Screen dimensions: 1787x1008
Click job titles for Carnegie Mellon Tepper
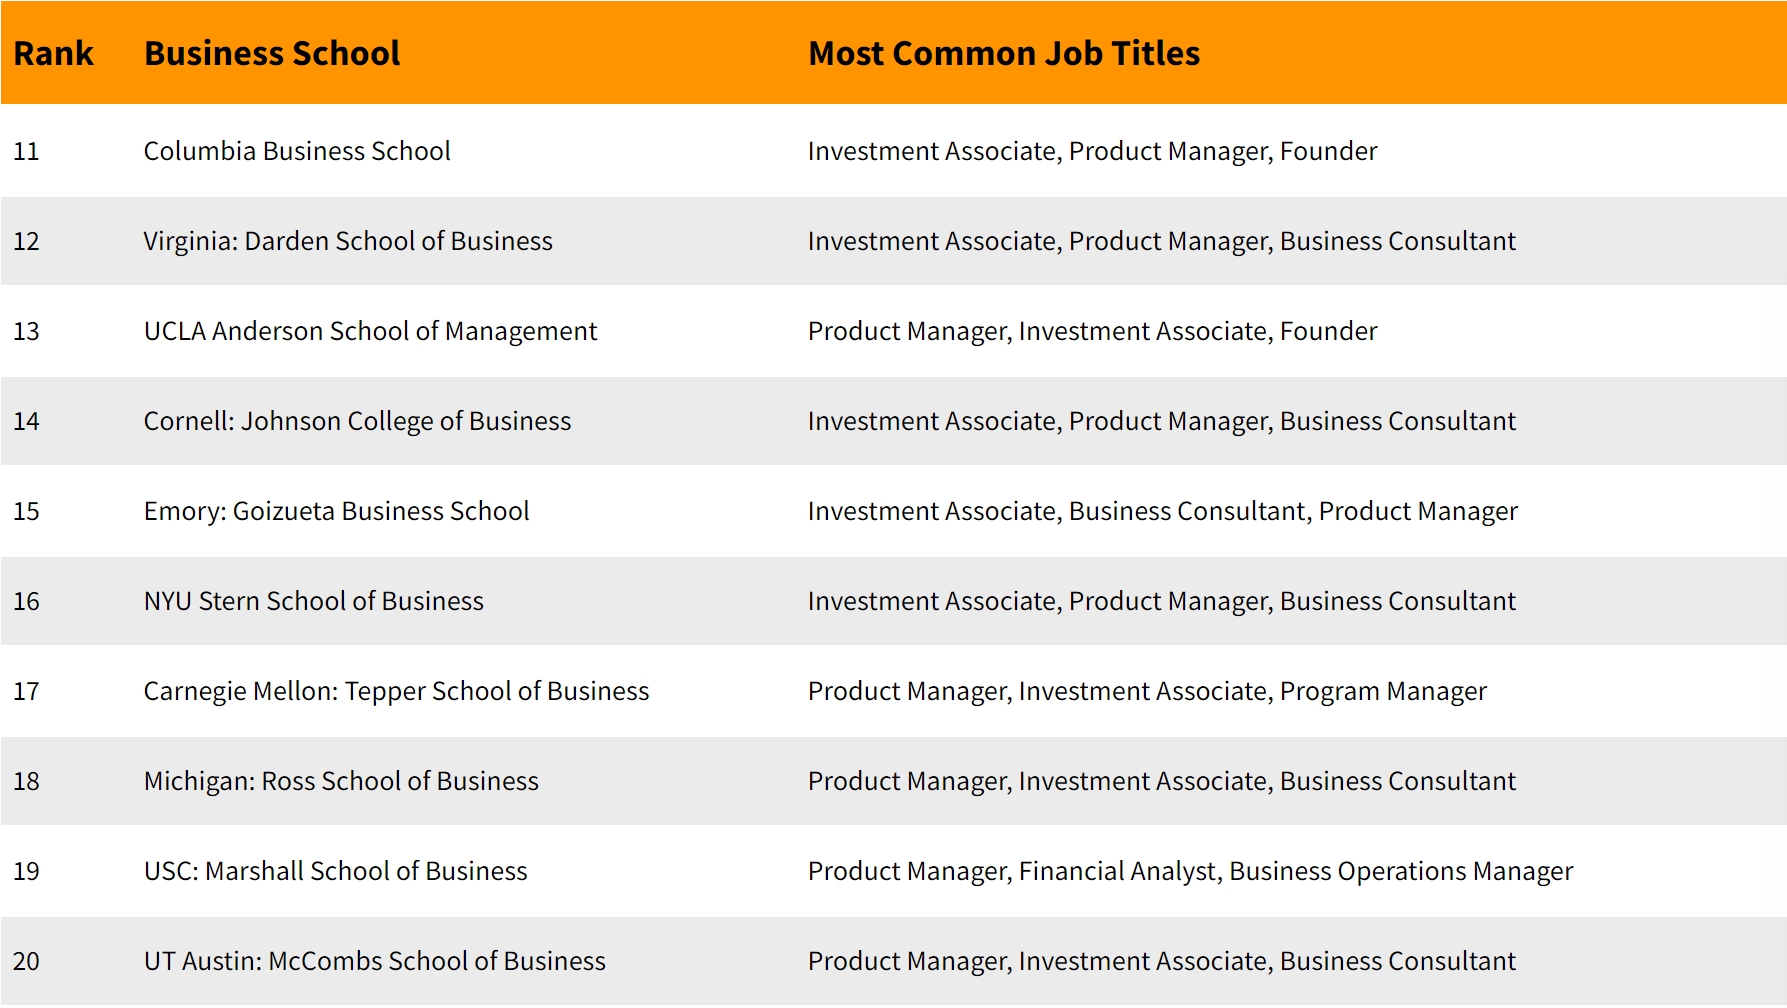1147,691
